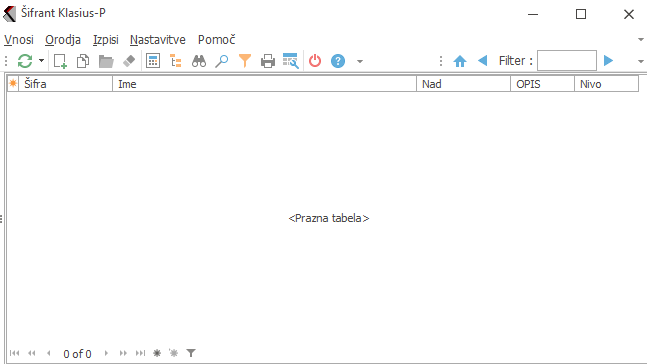Set bookmark star in navigator
The height and width of the screenshot is (364, 647).
[157, 353]
